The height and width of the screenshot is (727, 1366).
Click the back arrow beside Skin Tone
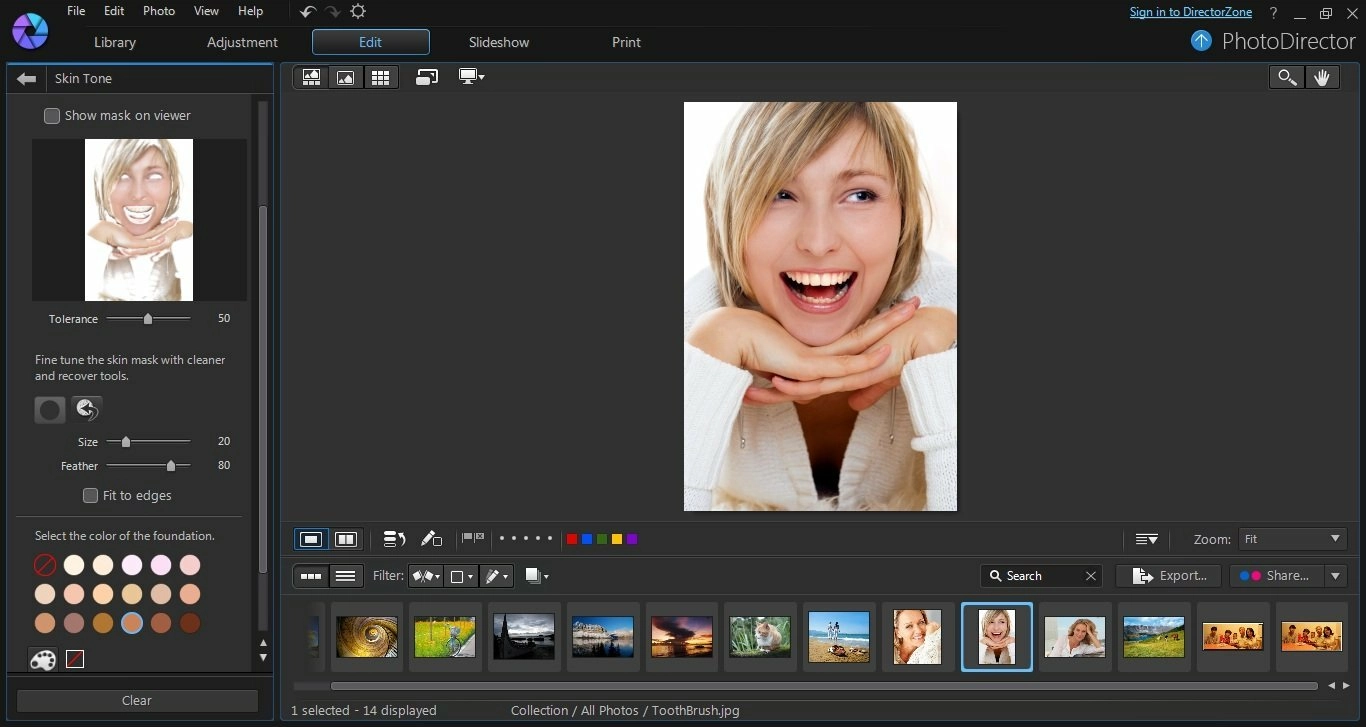coord(27,79)
